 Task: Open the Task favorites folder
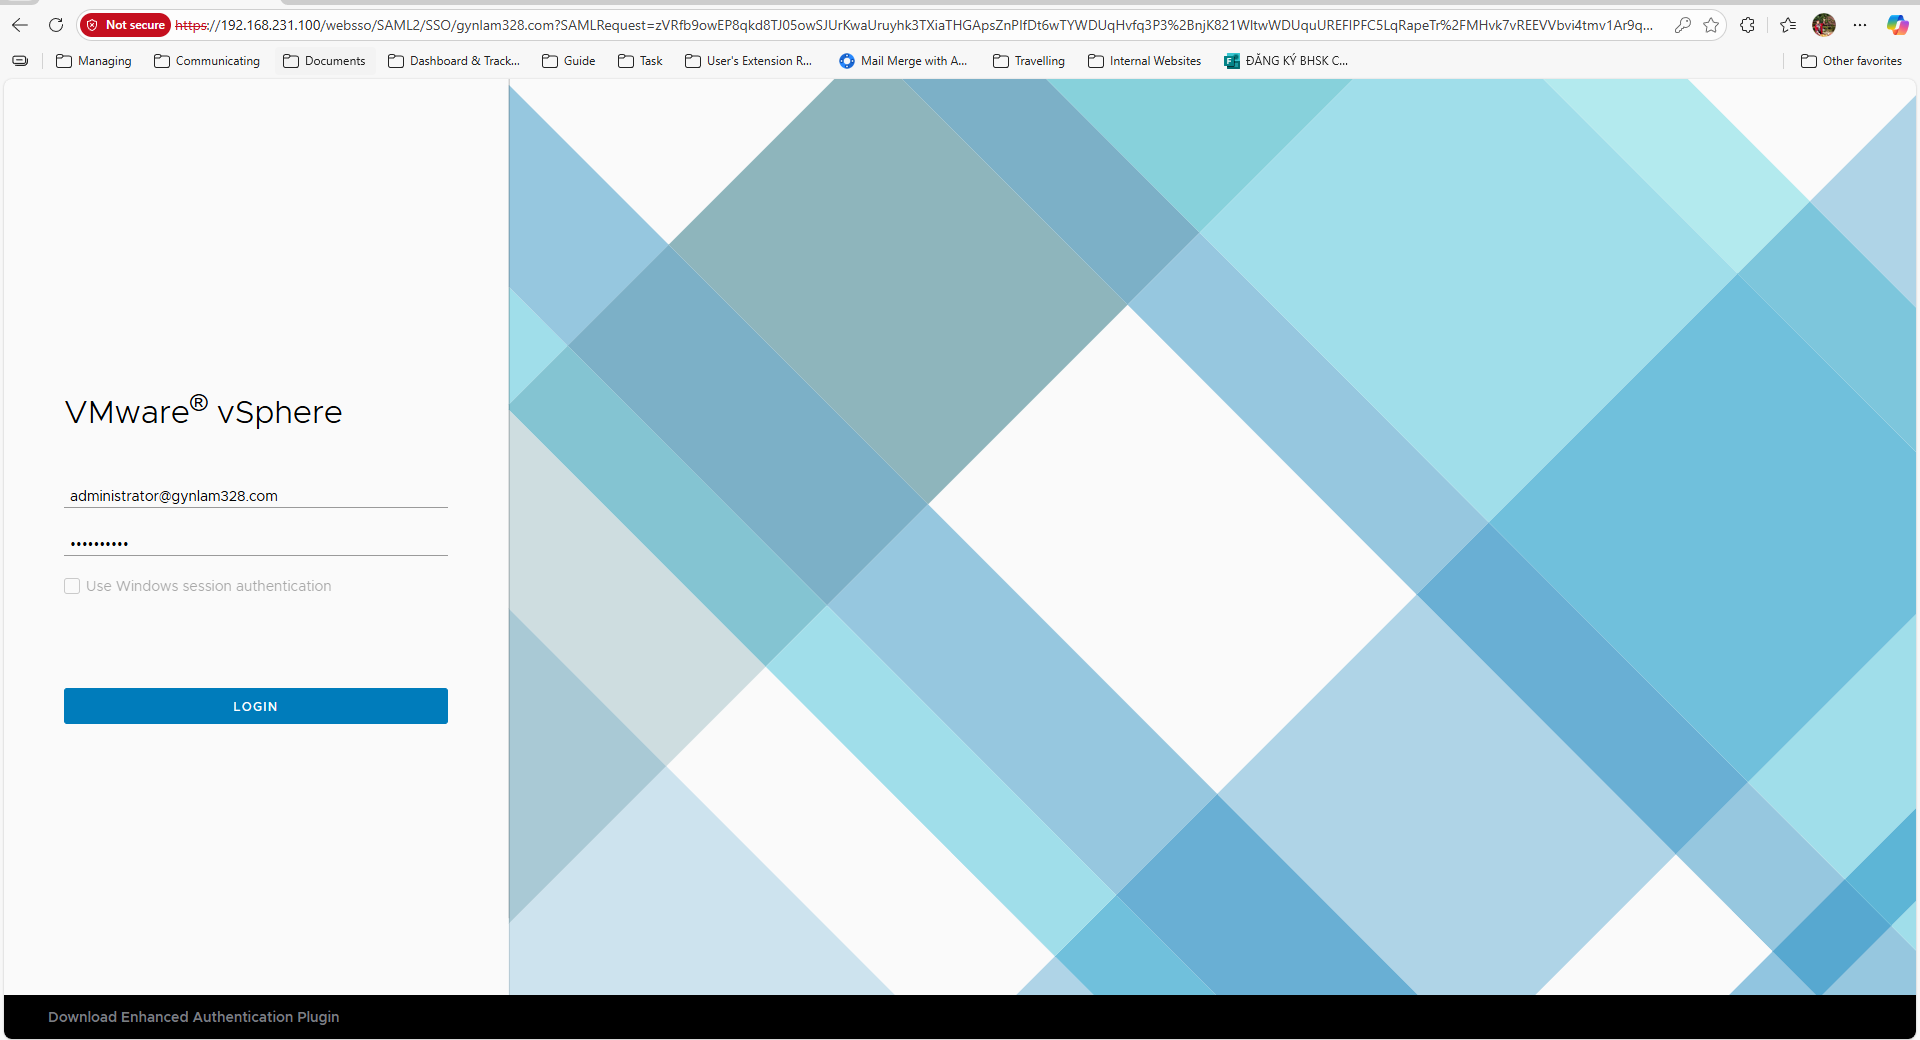[641, 61]
